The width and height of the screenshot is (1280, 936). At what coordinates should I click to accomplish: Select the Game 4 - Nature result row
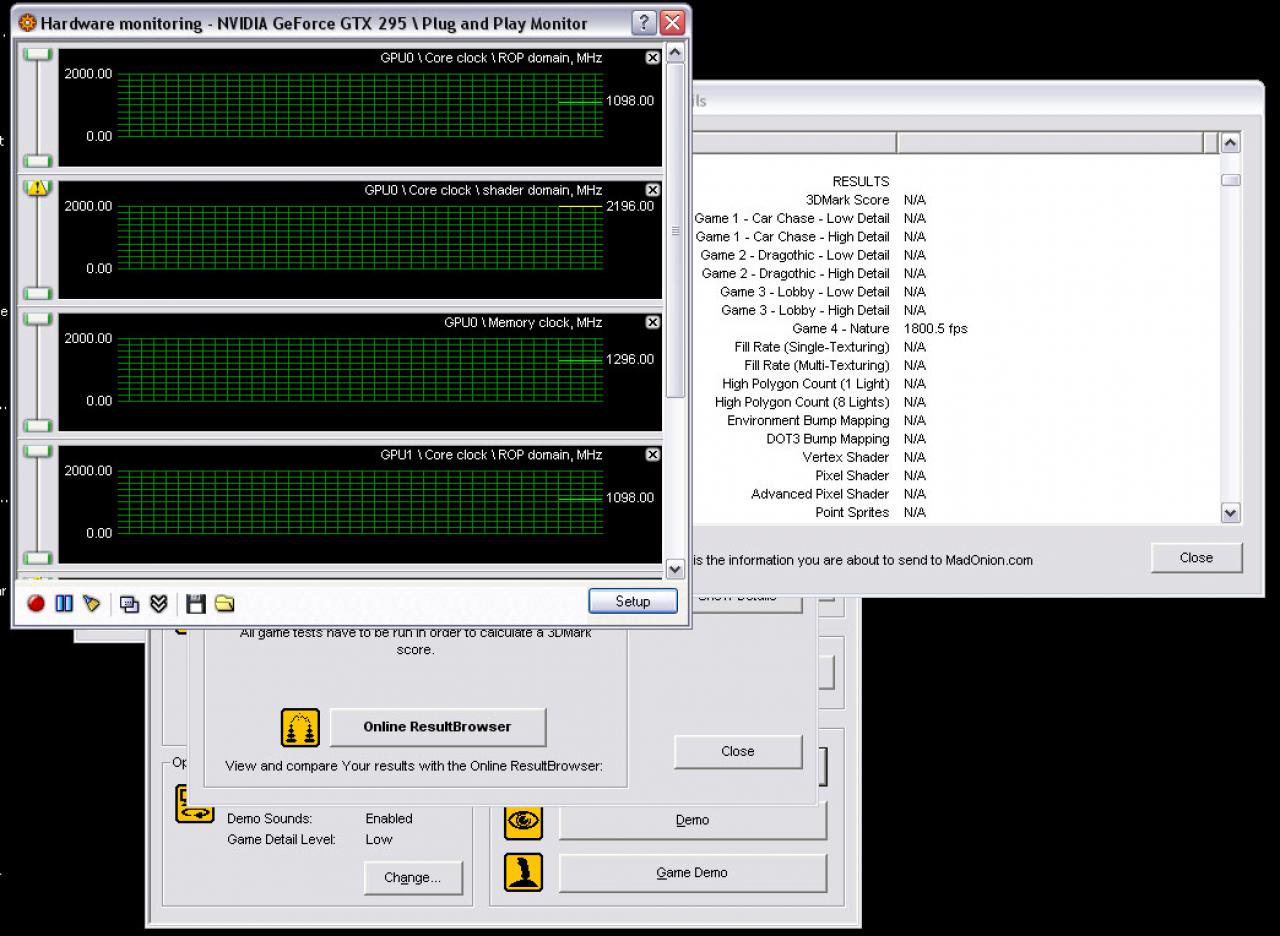[x=955, y=329]
